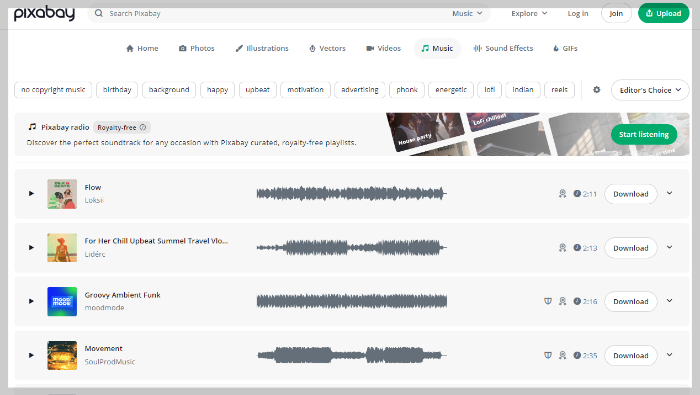Click the Start listening button

644,134
